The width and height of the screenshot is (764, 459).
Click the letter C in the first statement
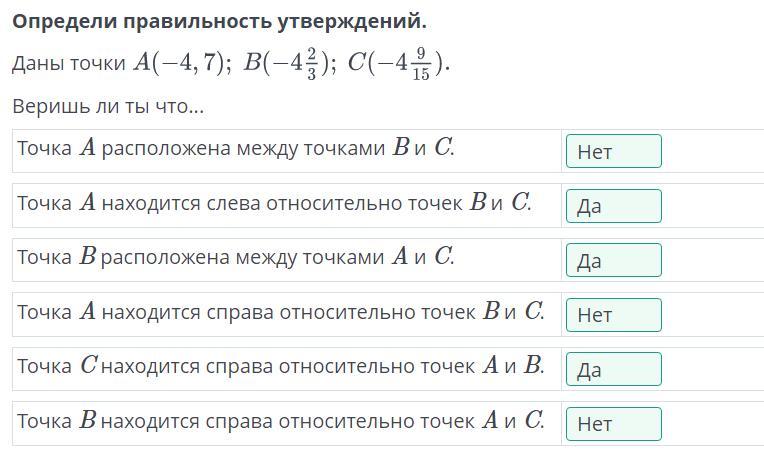(x=443, y=147)
